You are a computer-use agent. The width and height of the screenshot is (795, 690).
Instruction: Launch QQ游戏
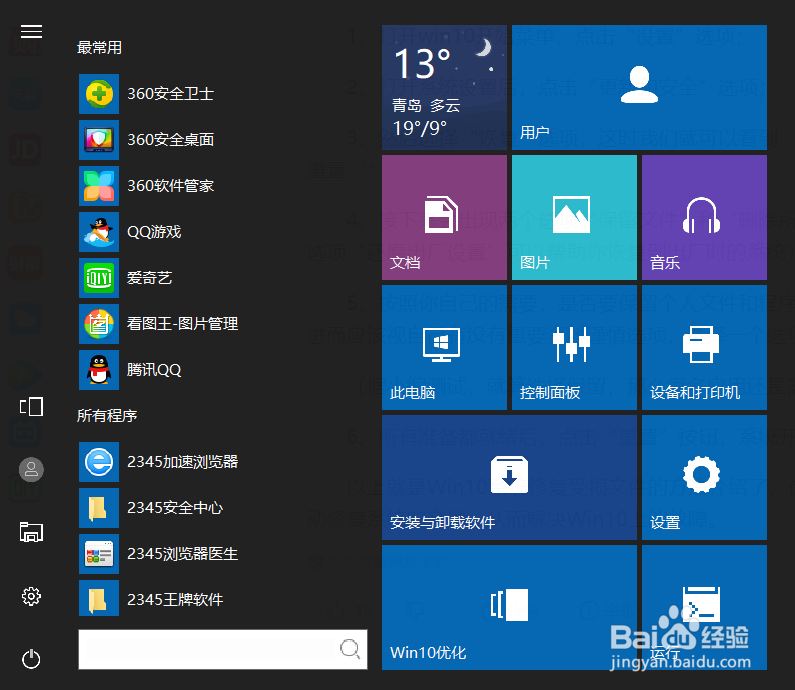click(131, 232)
